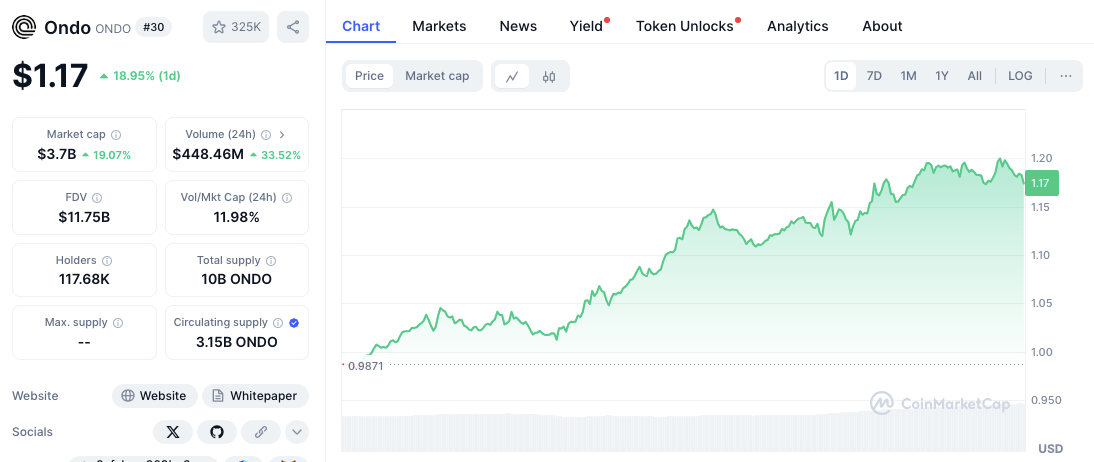Open the chain-link social icon
This screenshot has width=1094, height=462.
click(x=261, y=432)
